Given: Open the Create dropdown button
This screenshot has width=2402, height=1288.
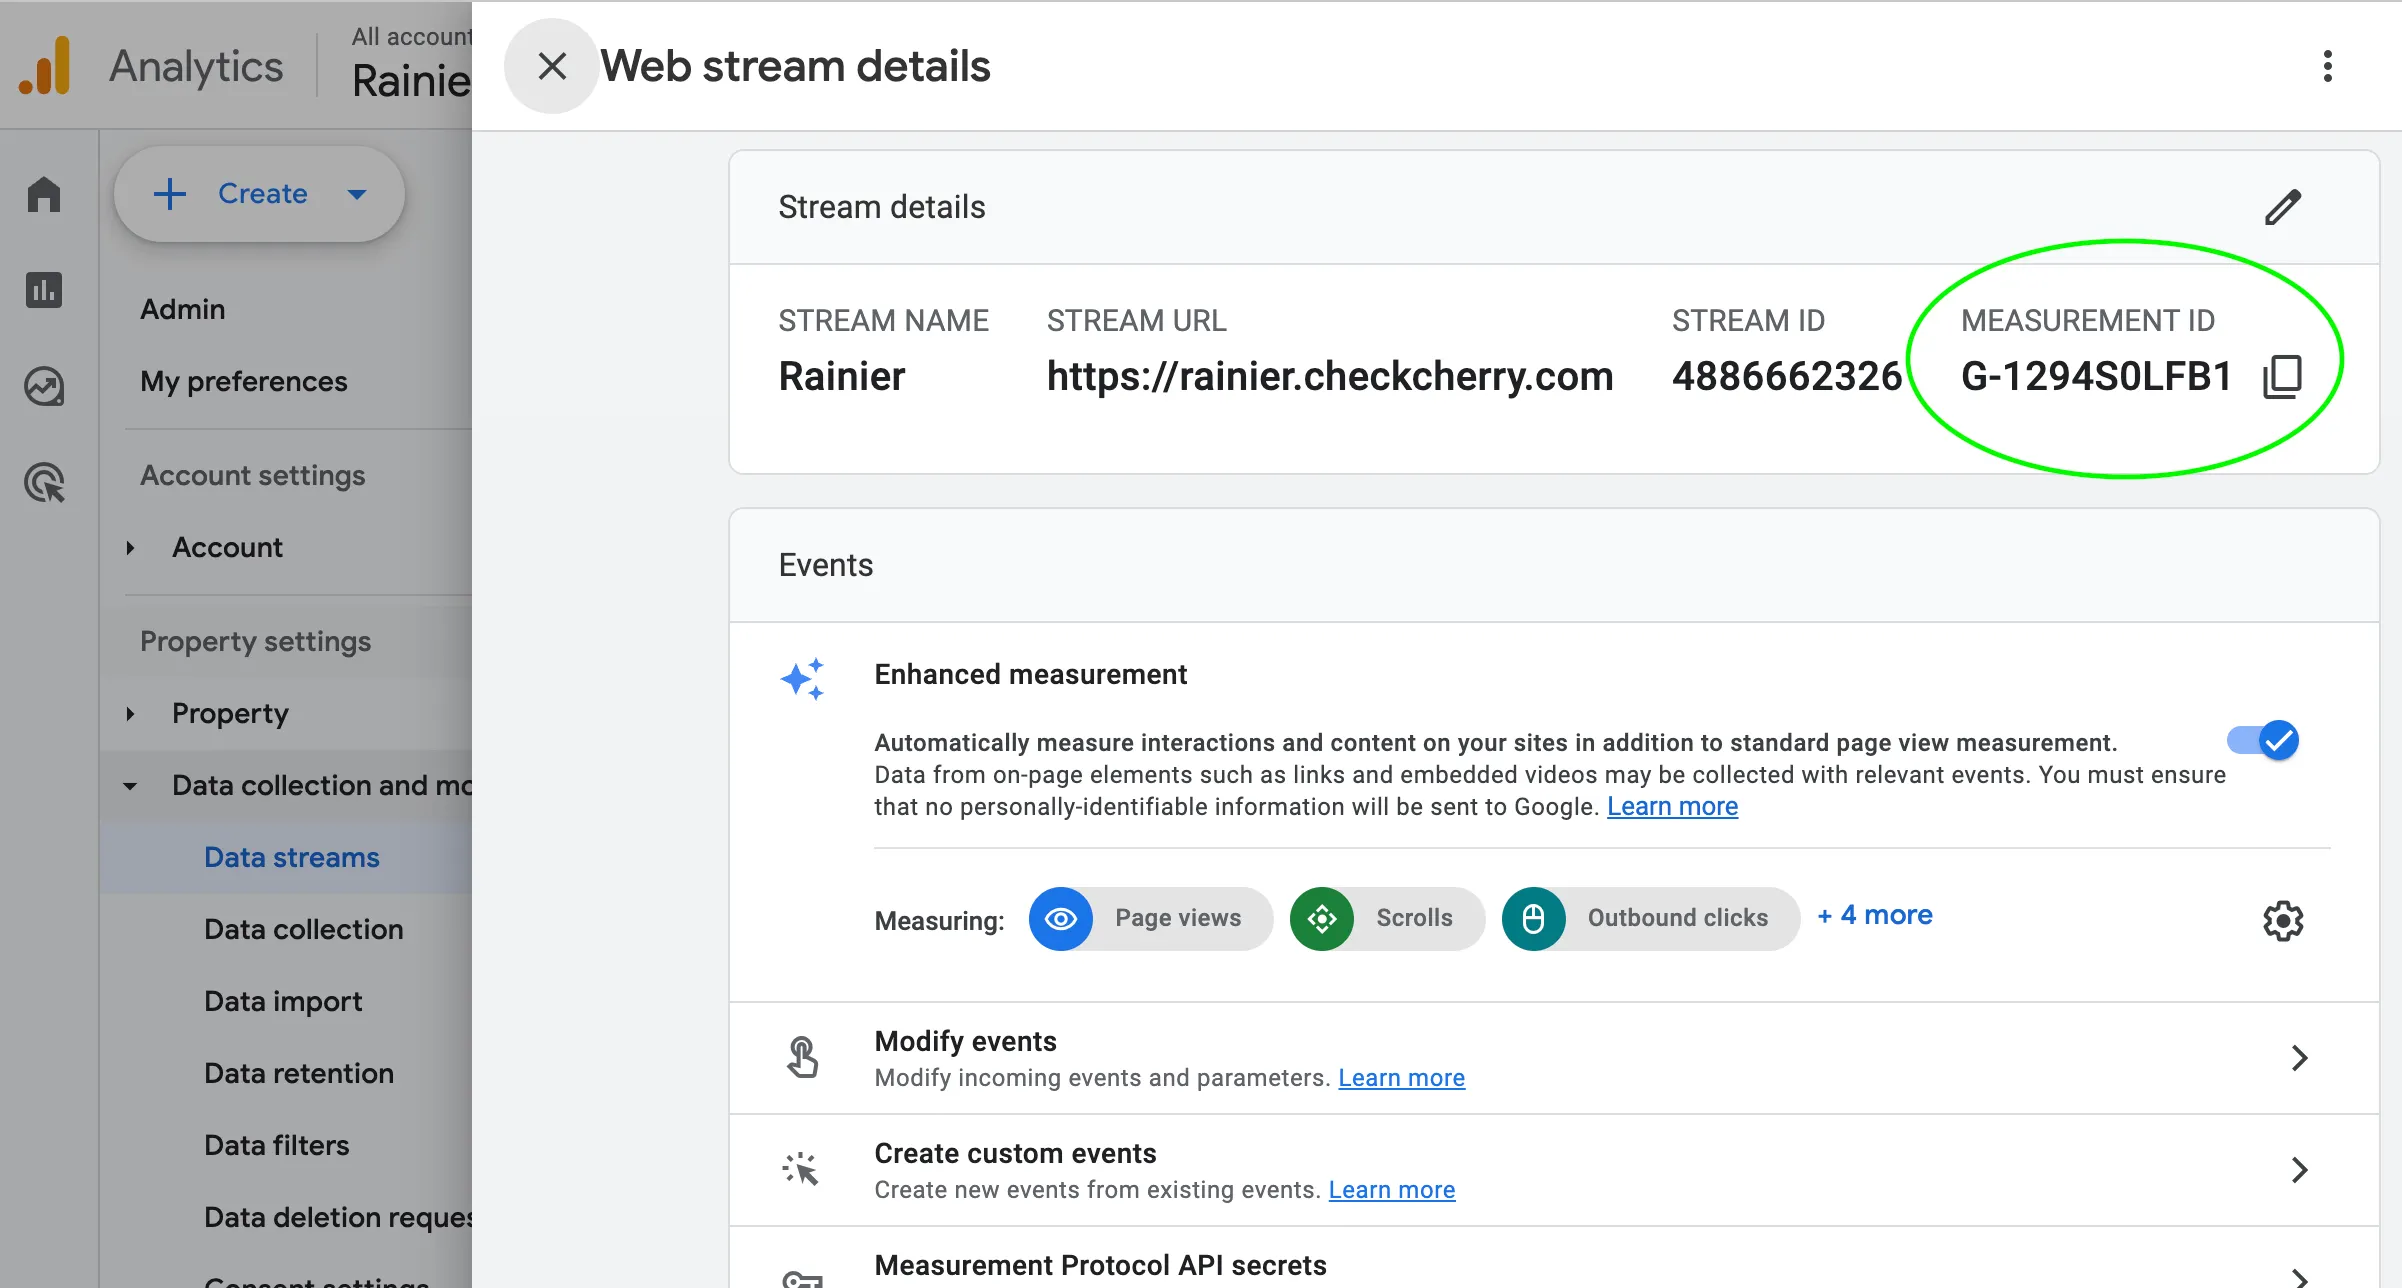Looking at the screenshot, I should [x=260, y=194].
